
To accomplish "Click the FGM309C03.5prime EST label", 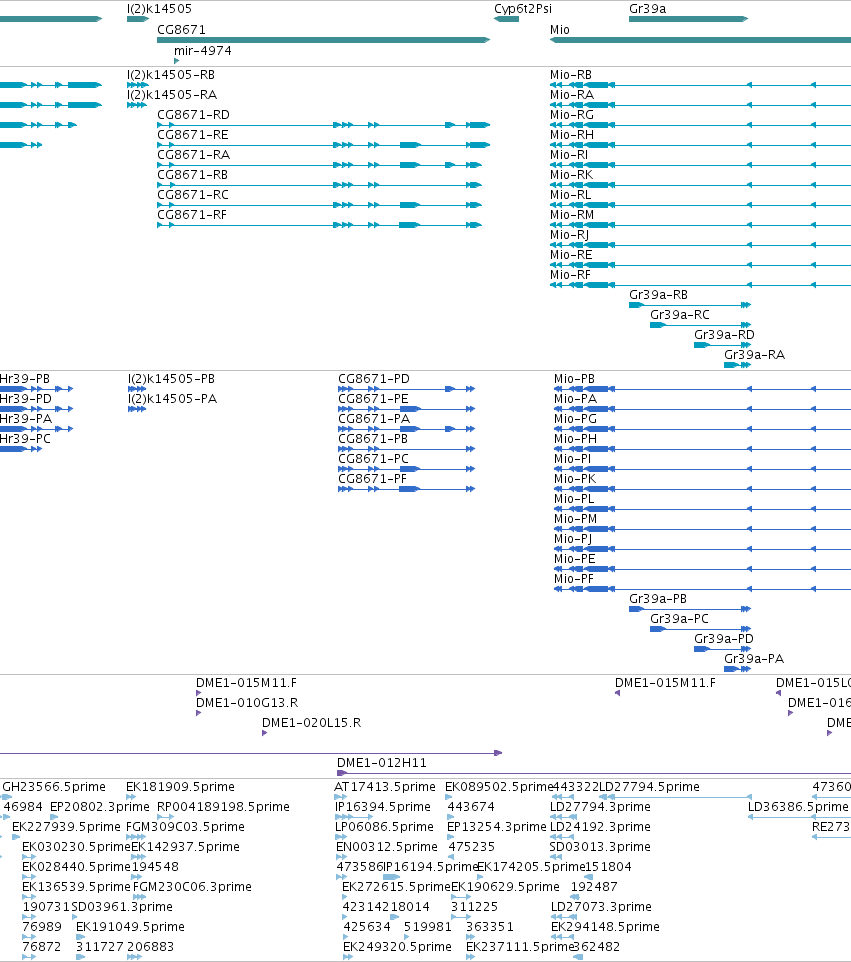I will [185, 827].
